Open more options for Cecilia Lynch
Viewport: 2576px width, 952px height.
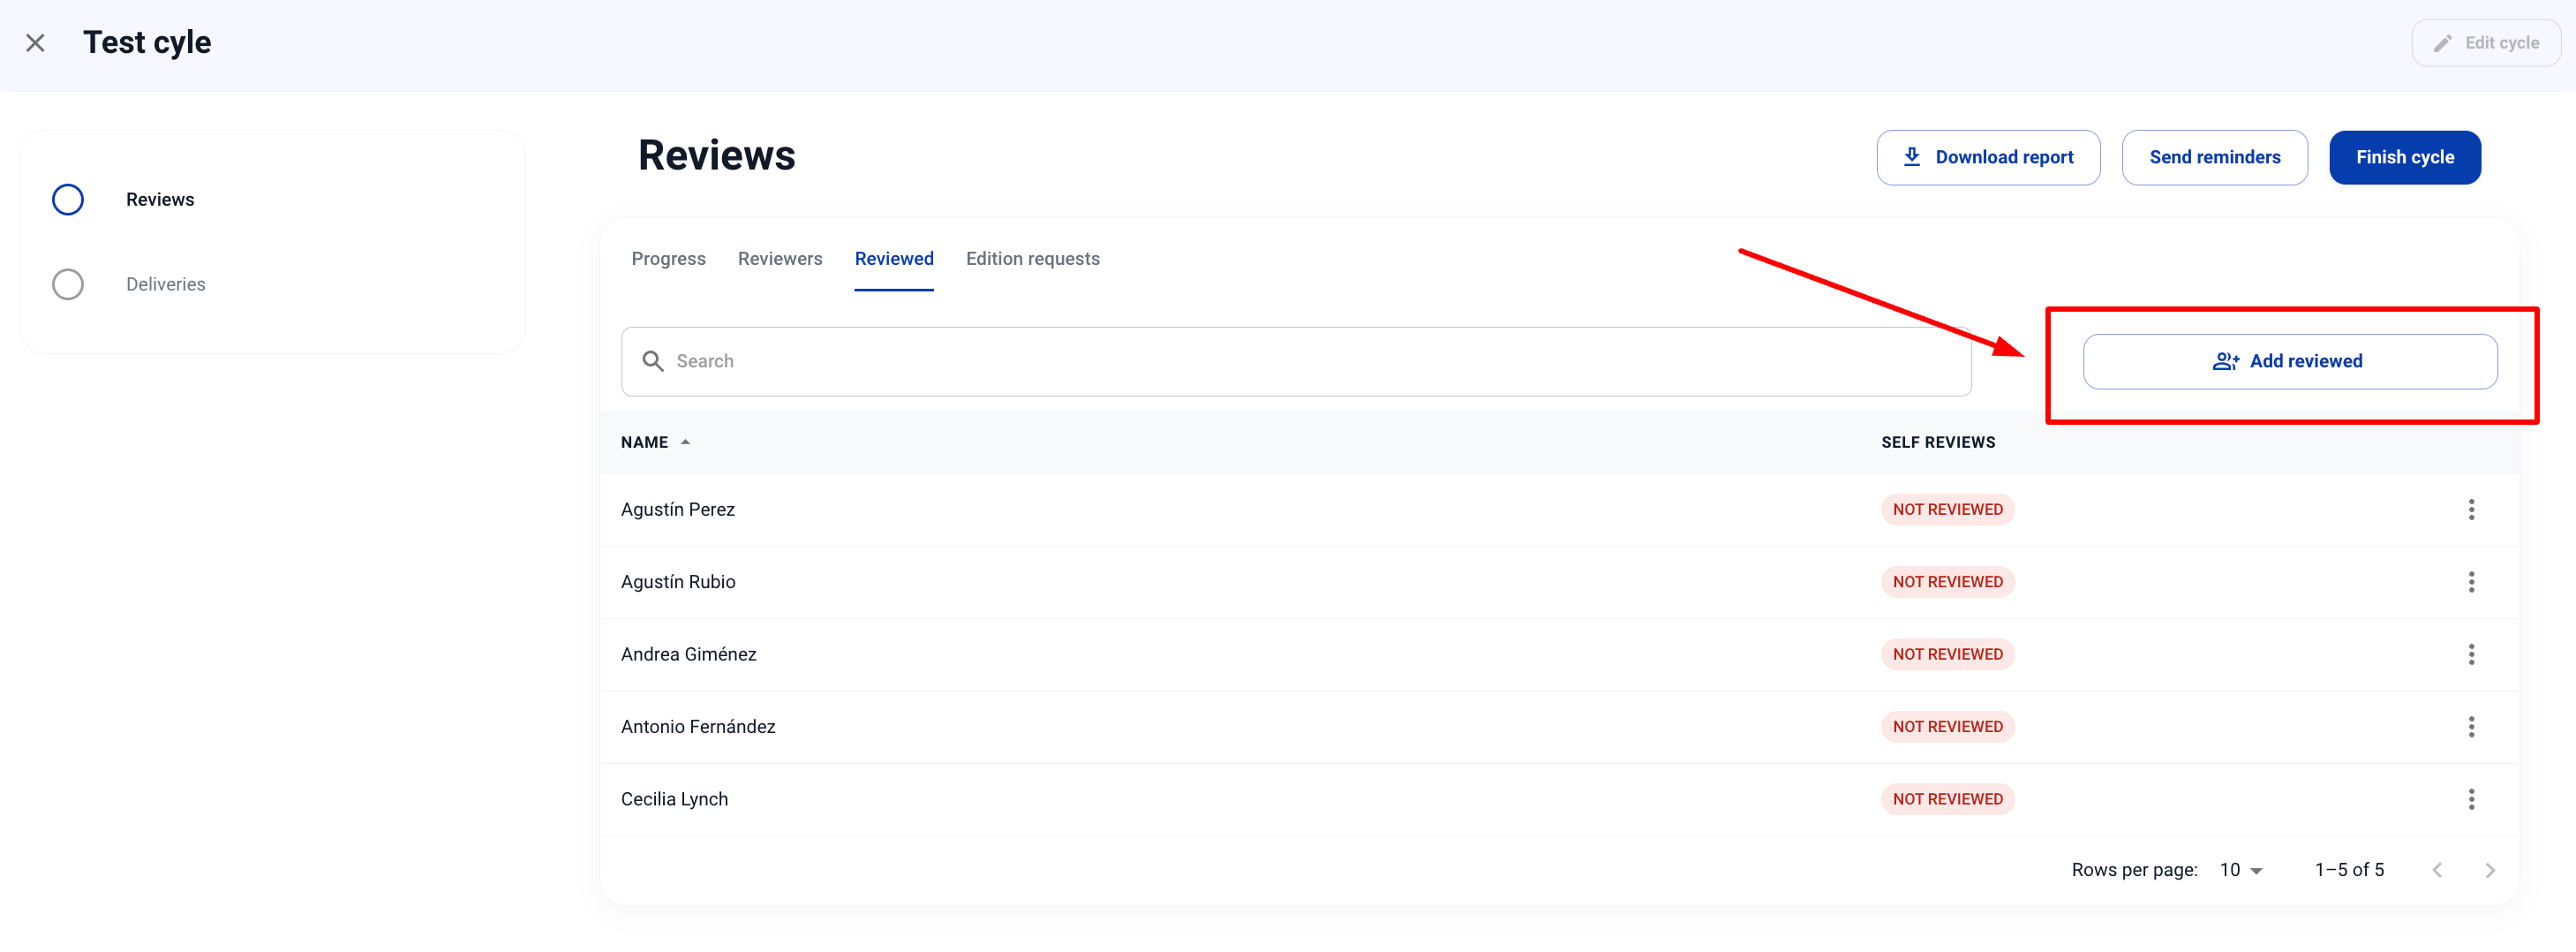coord(2470,799)
